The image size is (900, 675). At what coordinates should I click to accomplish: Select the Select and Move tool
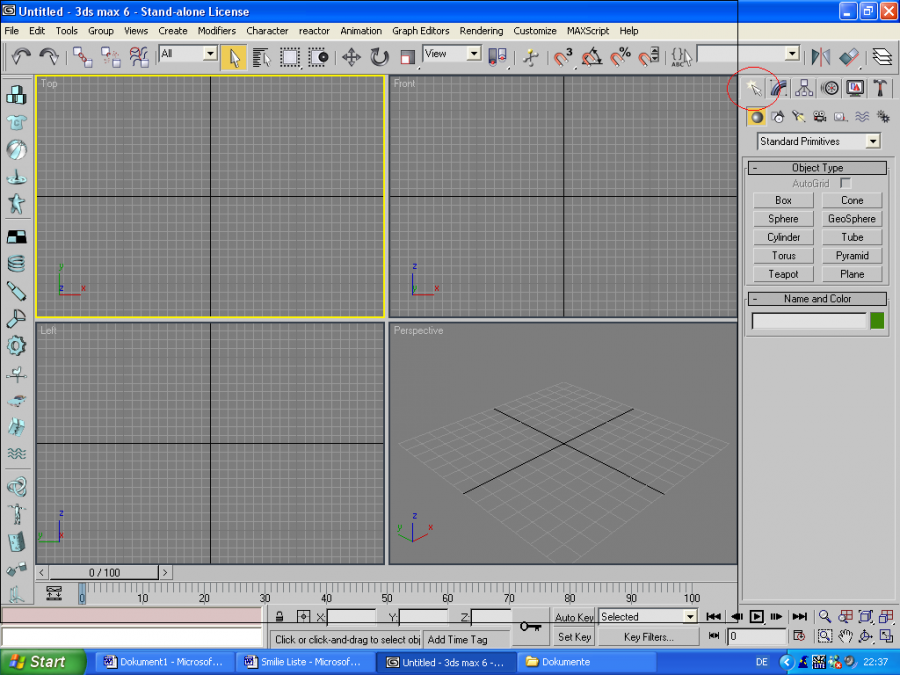click(x=352, y=57)
